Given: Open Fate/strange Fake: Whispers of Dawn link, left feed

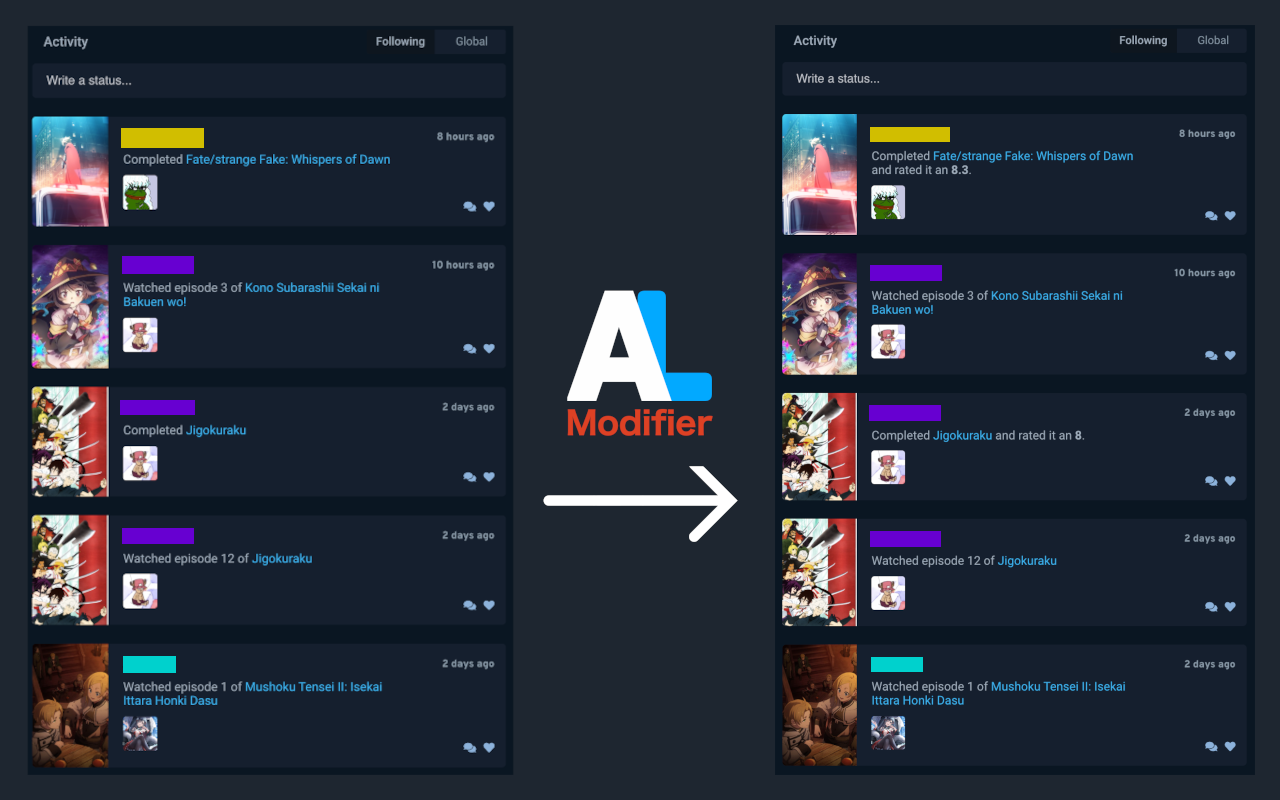Looking at the screenshot, I should [288, 160].
